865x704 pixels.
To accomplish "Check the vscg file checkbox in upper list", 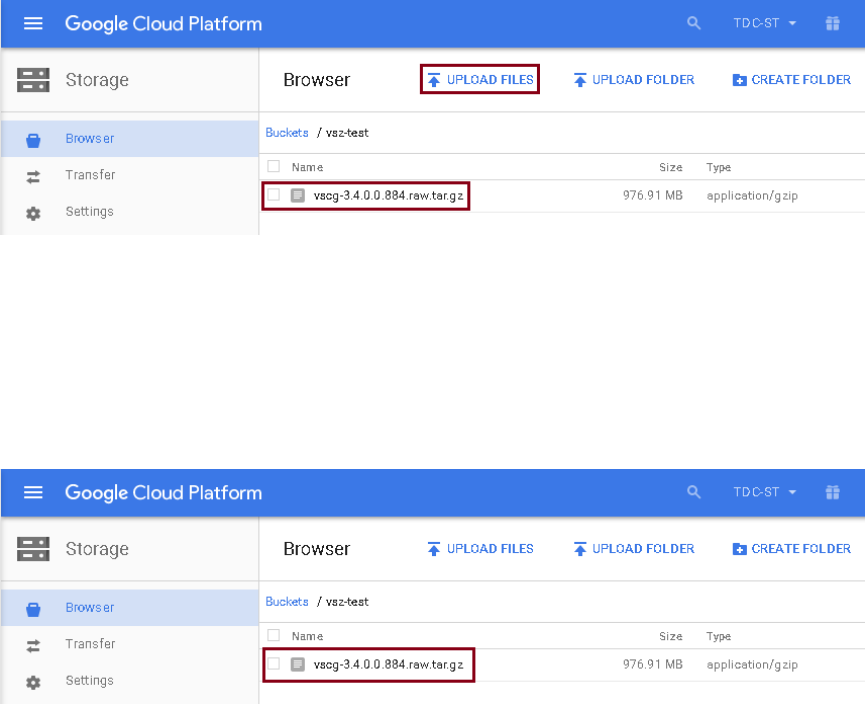I will click(x=274, y=195).
